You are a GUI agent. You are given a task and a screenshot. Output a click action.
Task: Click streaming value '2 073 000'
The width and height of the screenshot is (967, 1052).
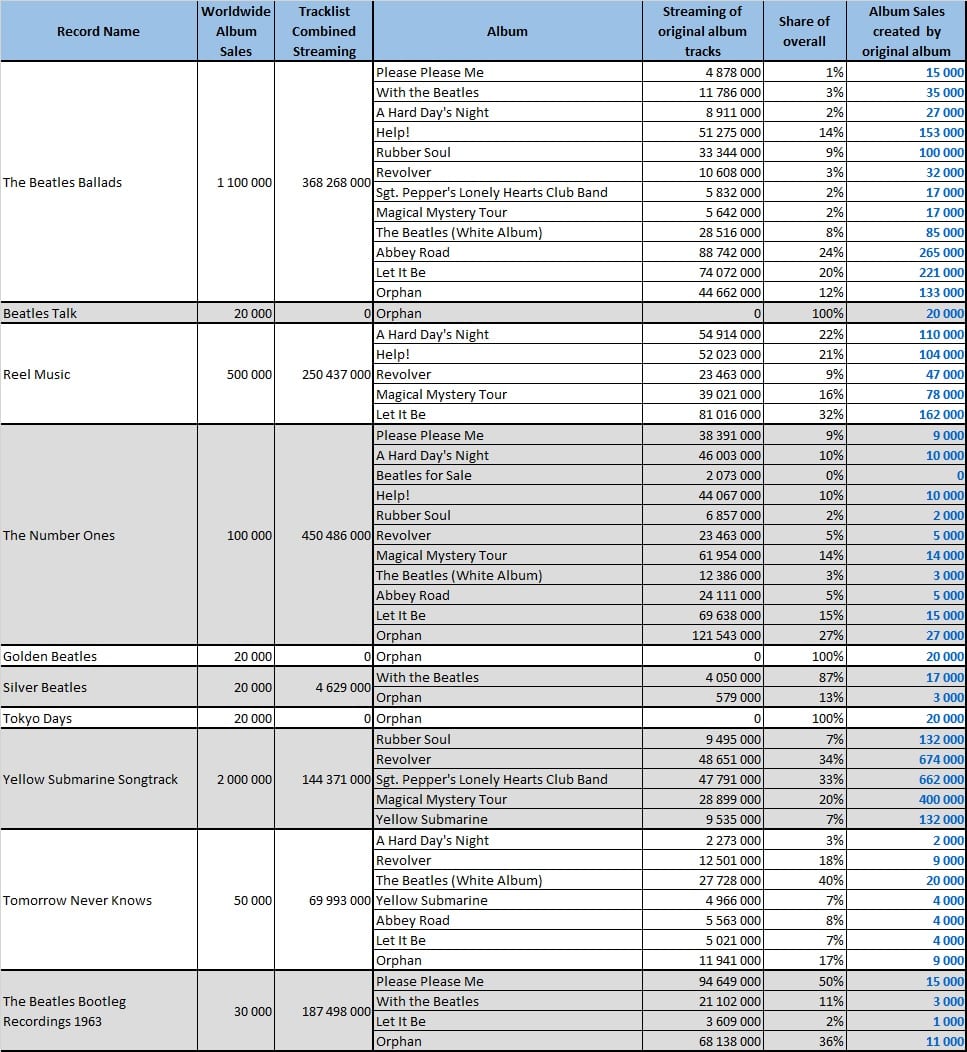click(733, 476)
